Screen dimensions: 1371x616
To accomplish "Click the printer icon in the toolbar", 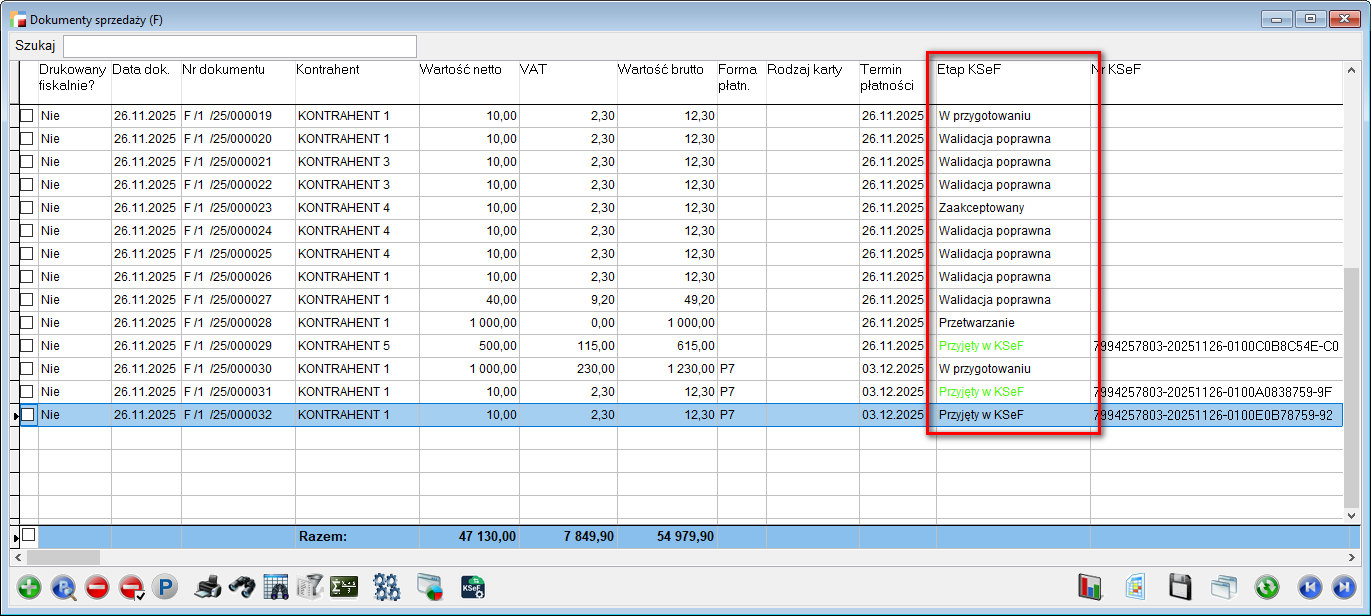I will [207, 588].
